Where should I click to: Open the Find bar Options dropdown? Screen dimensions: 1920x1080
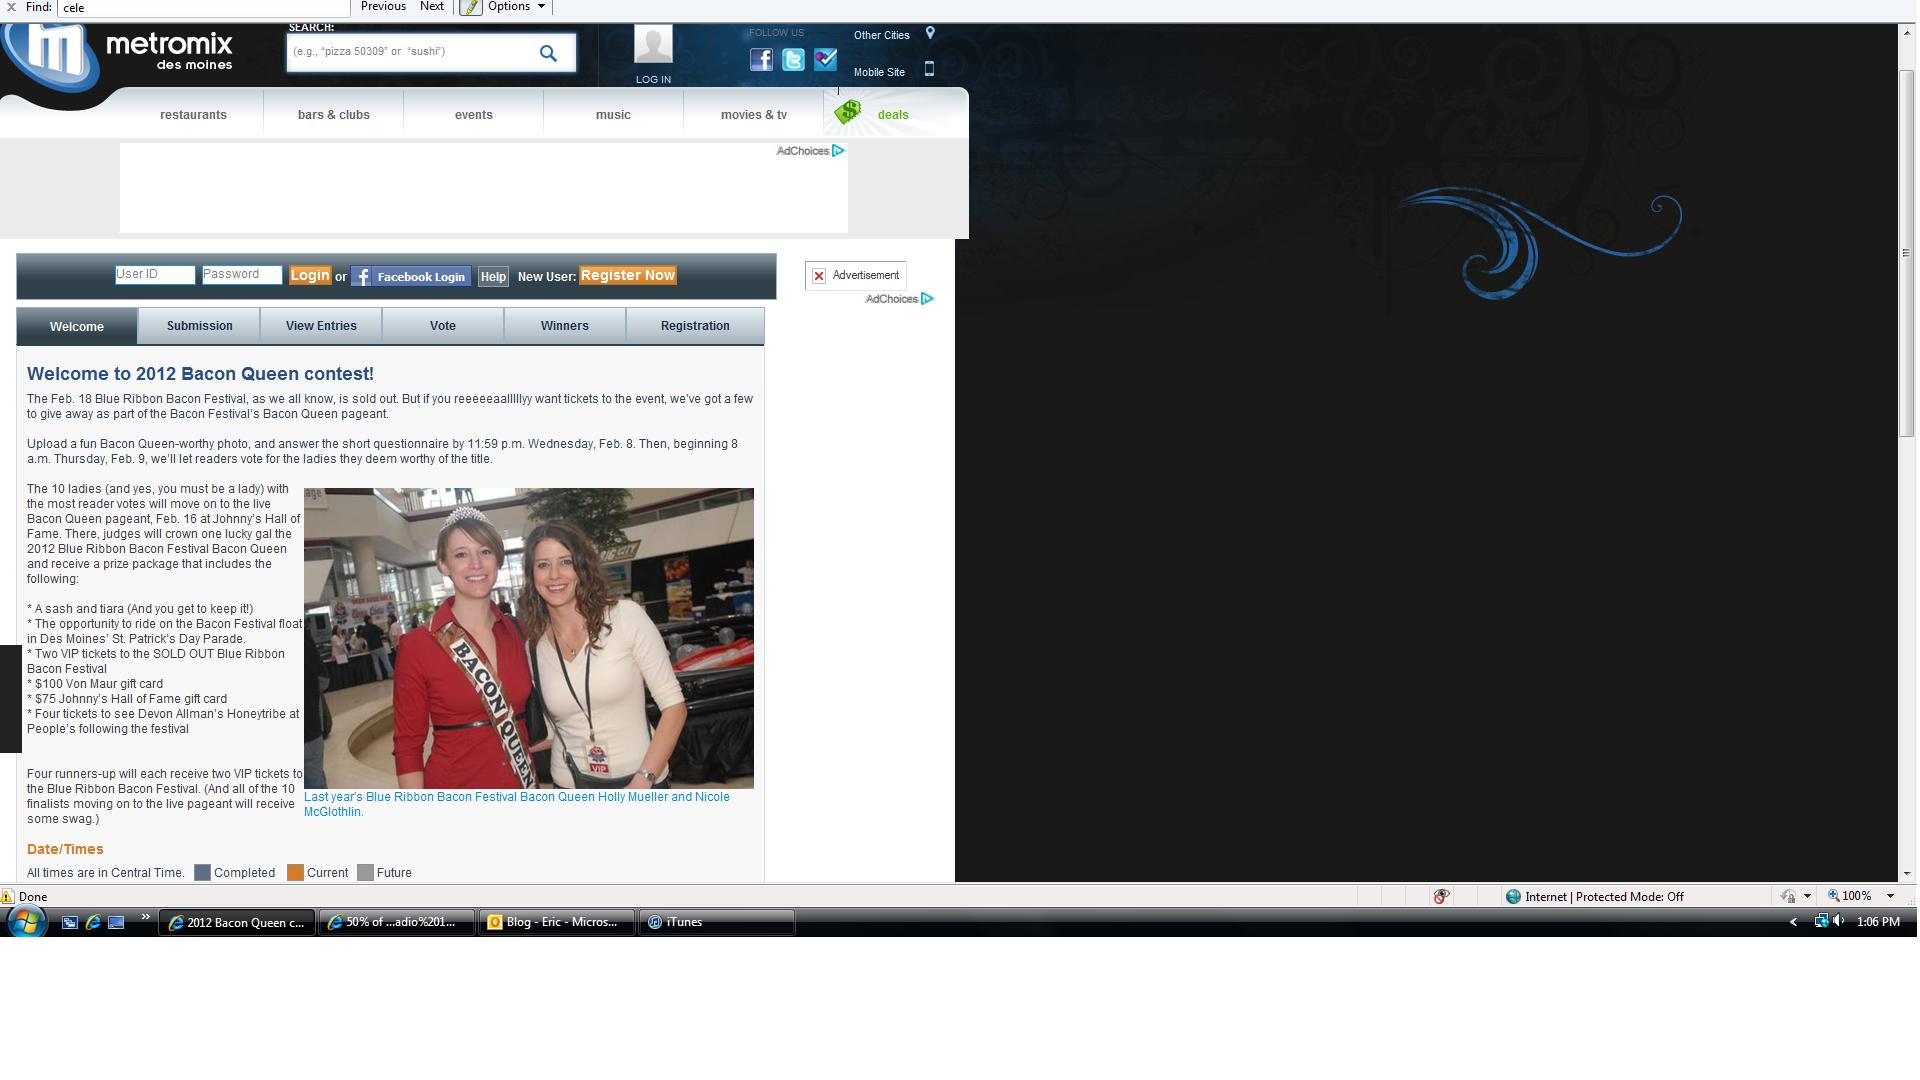tap(516, 7)
